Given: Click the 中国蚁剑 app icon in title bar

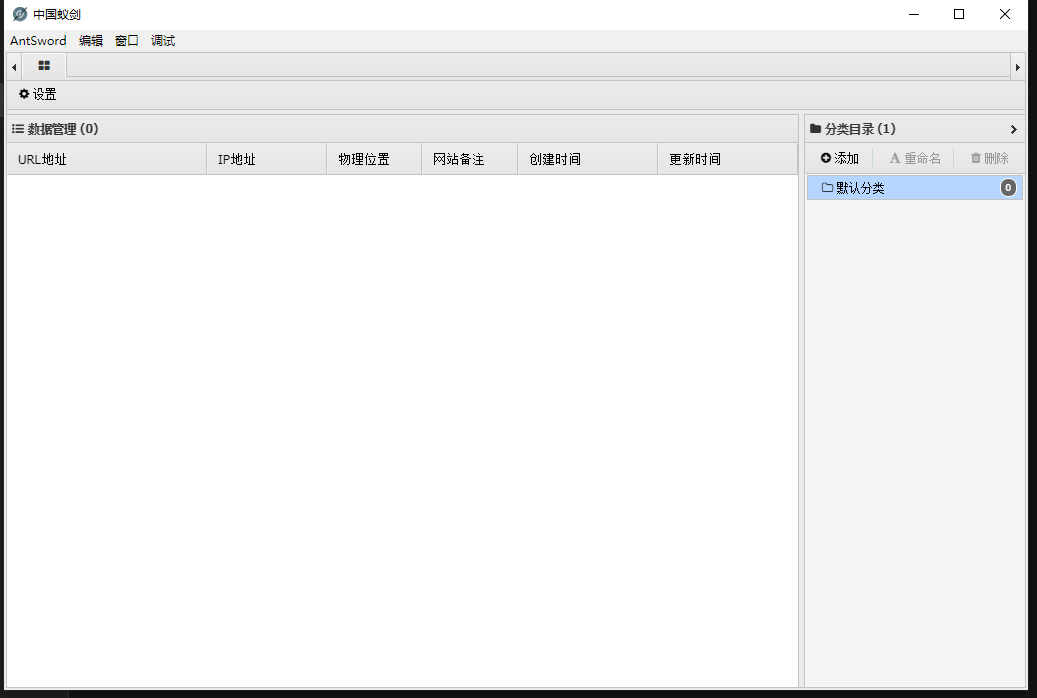Looking at the screenshot, I should pyautogui.click(x=20, y=14).
